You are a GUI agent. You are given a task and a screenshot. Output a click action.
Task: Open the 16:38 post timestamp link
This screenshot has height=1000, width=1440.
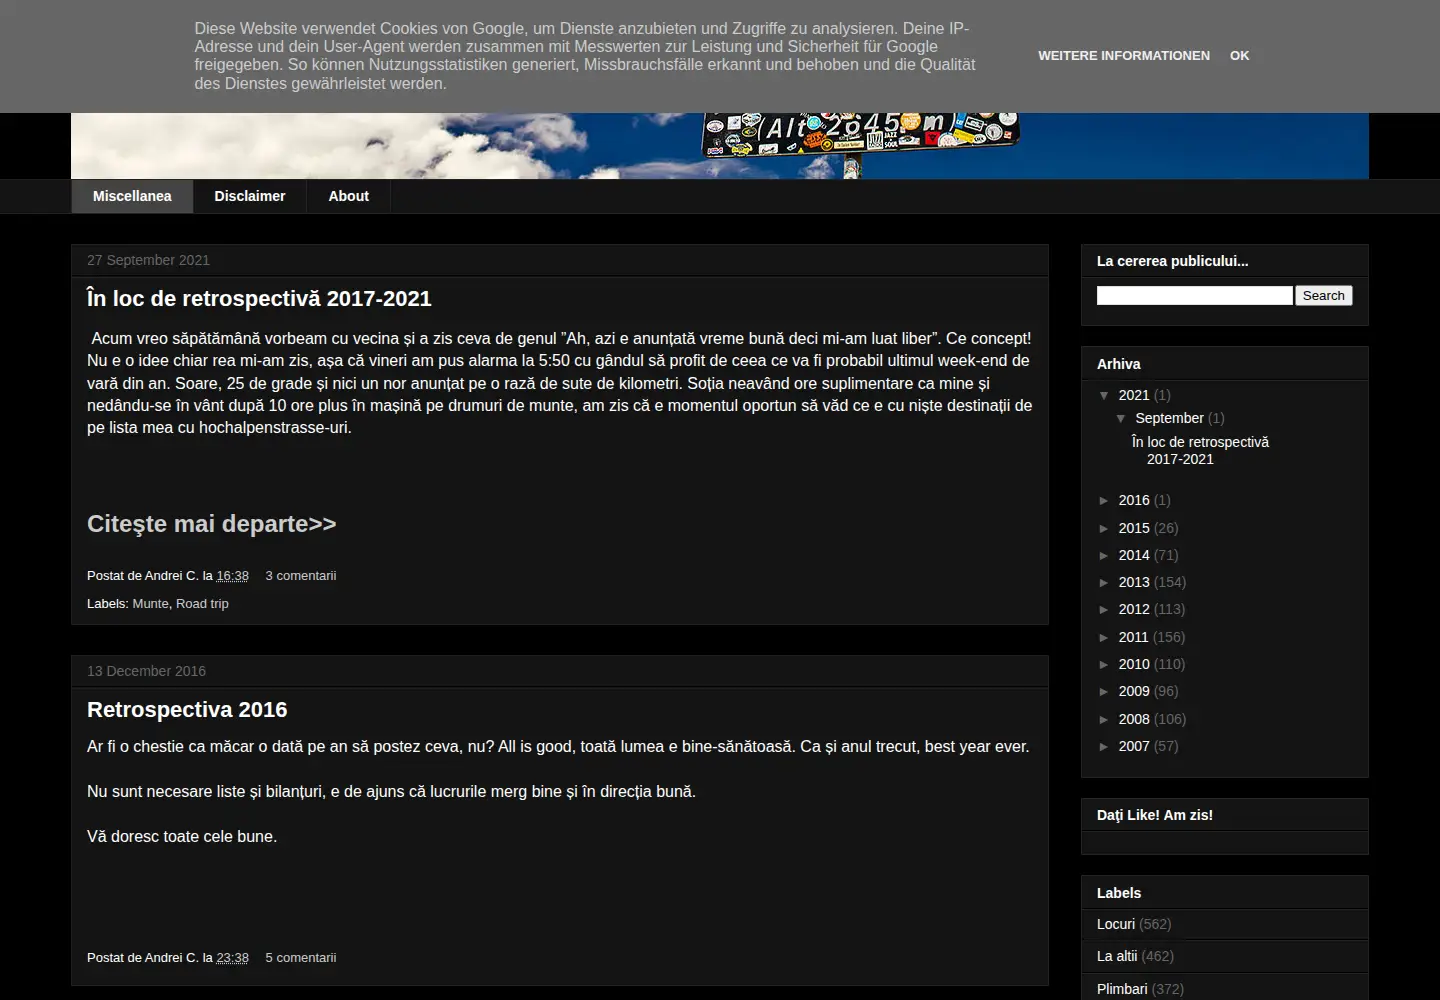tap(232, 576)
